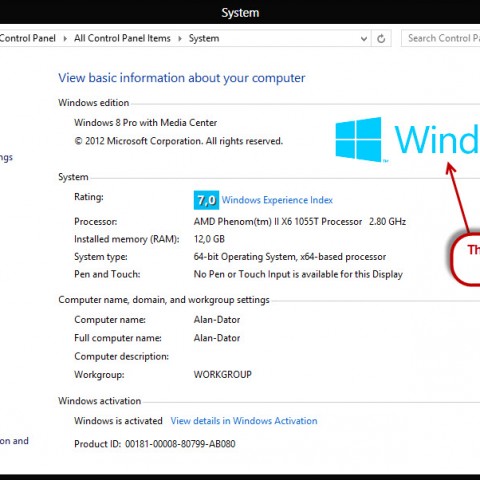The image size is (480, 480).
Task: Click the 2012 Microsoft Corporation copyright line
Action: [178, 141]
